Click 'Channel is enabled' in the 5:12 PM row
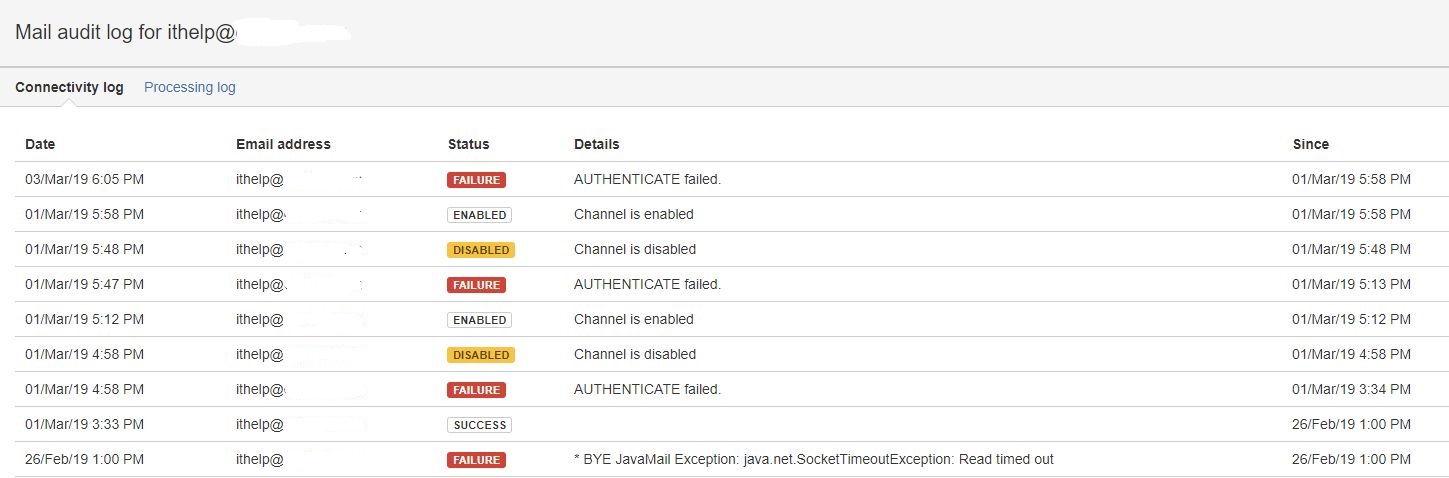The width and height of the screenshot is (1449, 478). 634,319
